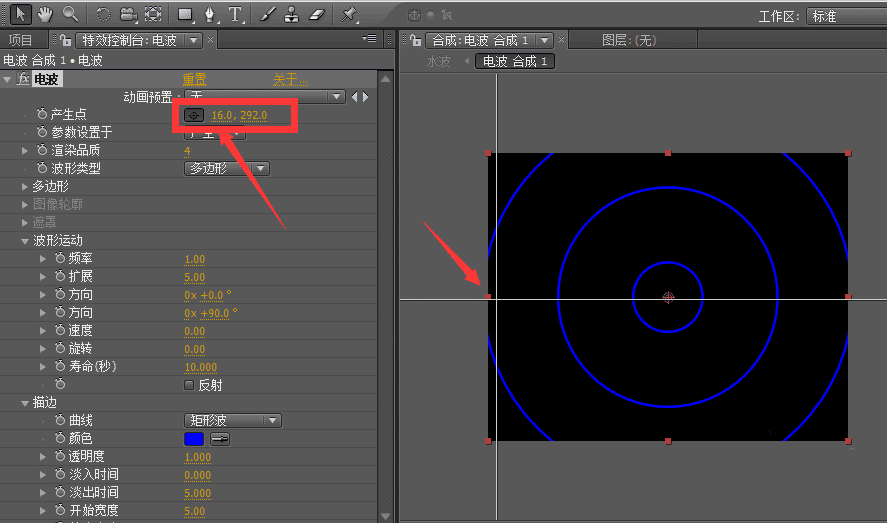The width and height of the screenshot is (887, 523).
Task: Enable the 反射 checkbox
Action: 189,384
